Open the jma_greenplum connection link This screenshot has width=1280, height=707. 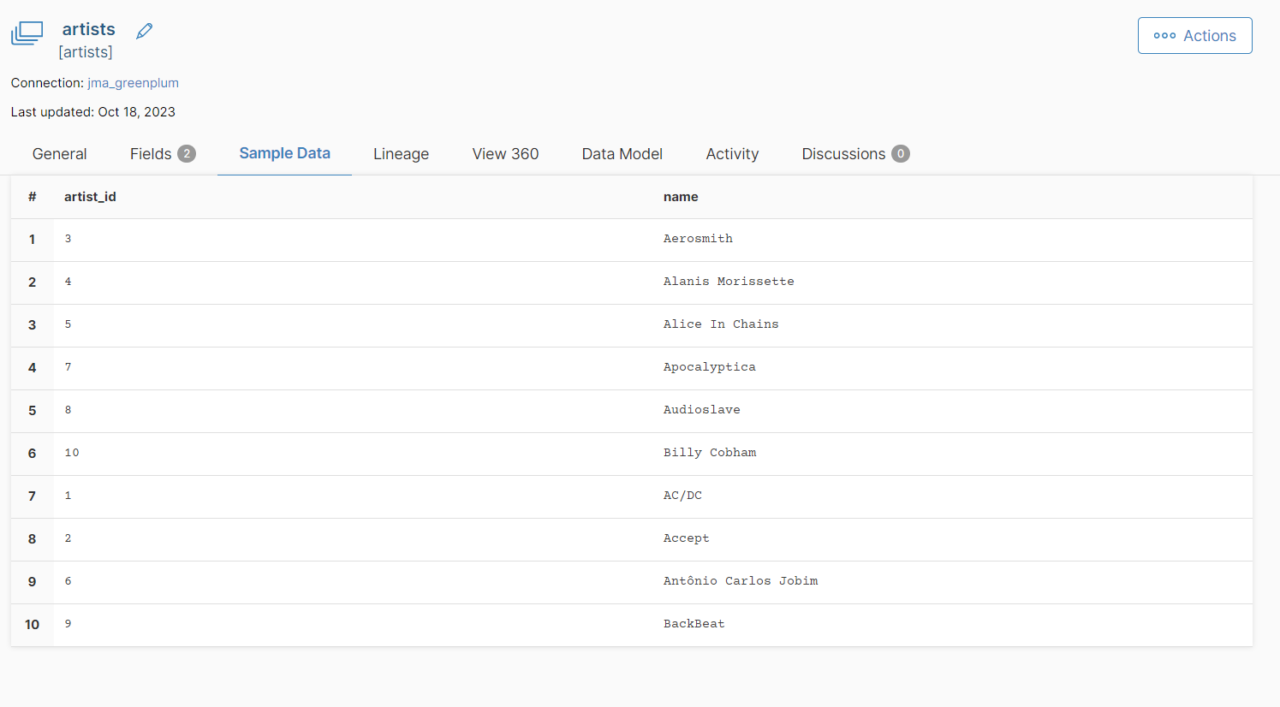pos(133,83)
